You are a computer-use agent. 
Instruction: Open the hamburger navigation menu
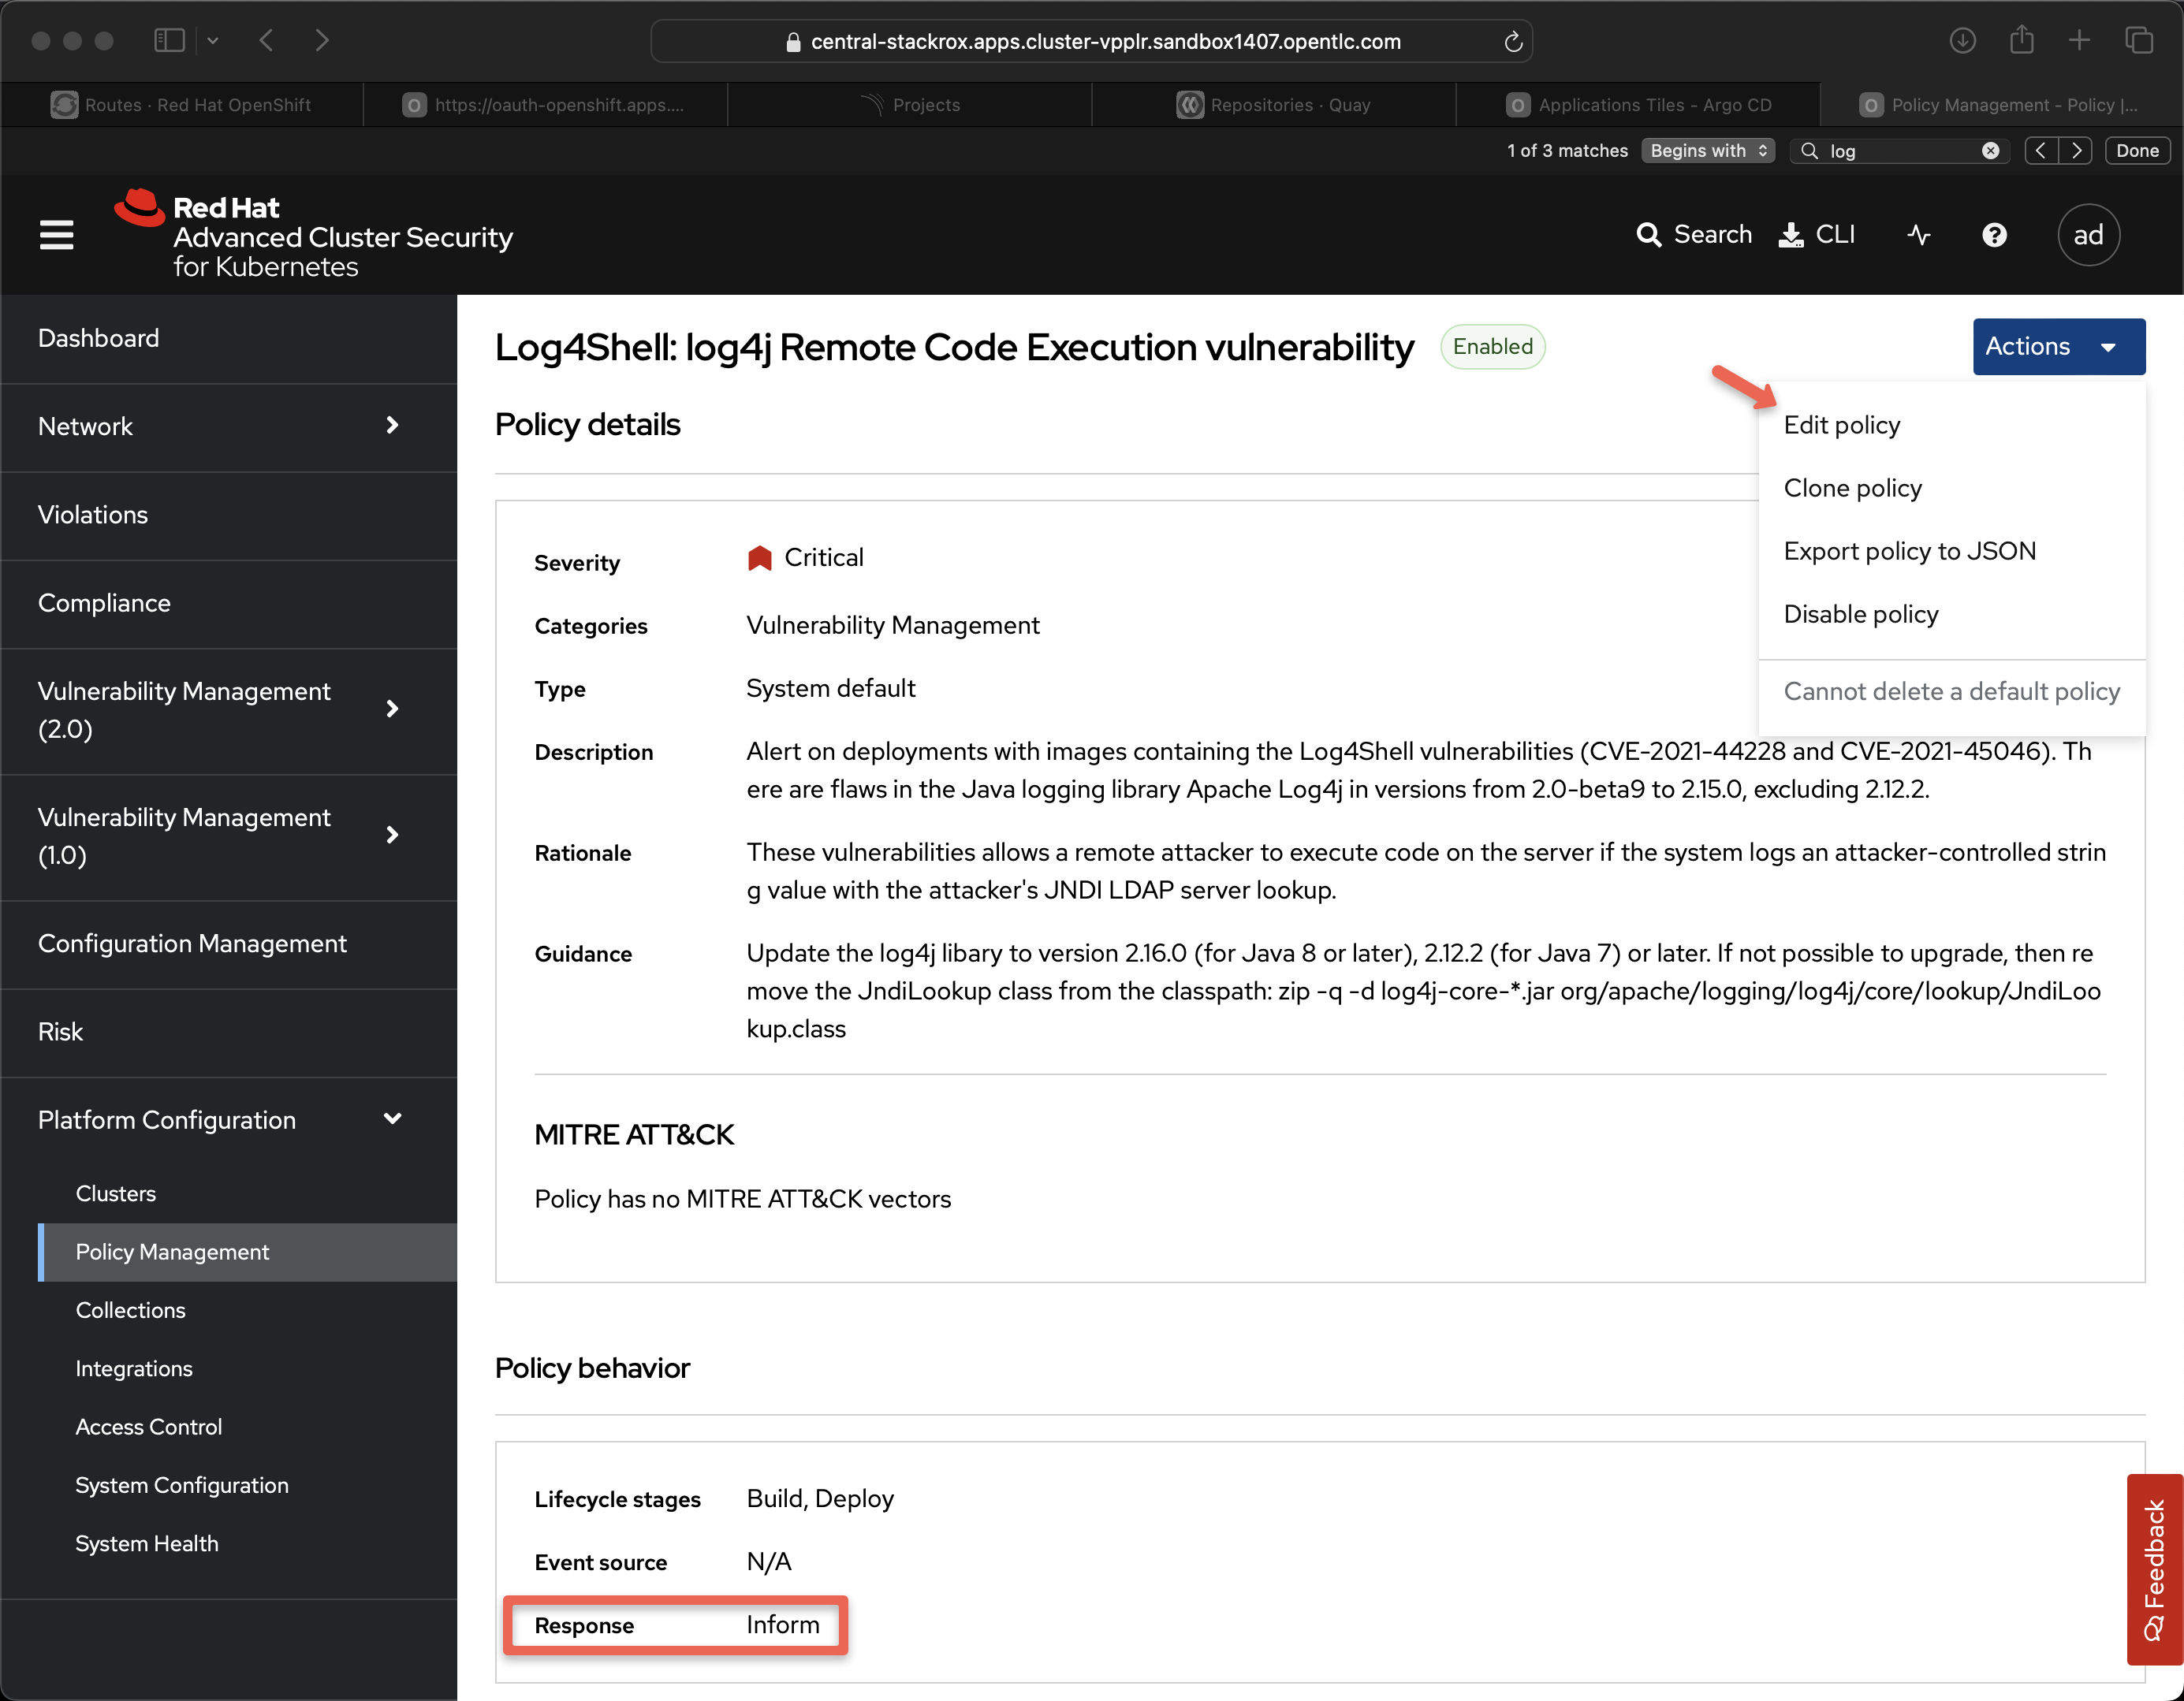[x=56, y=235]
